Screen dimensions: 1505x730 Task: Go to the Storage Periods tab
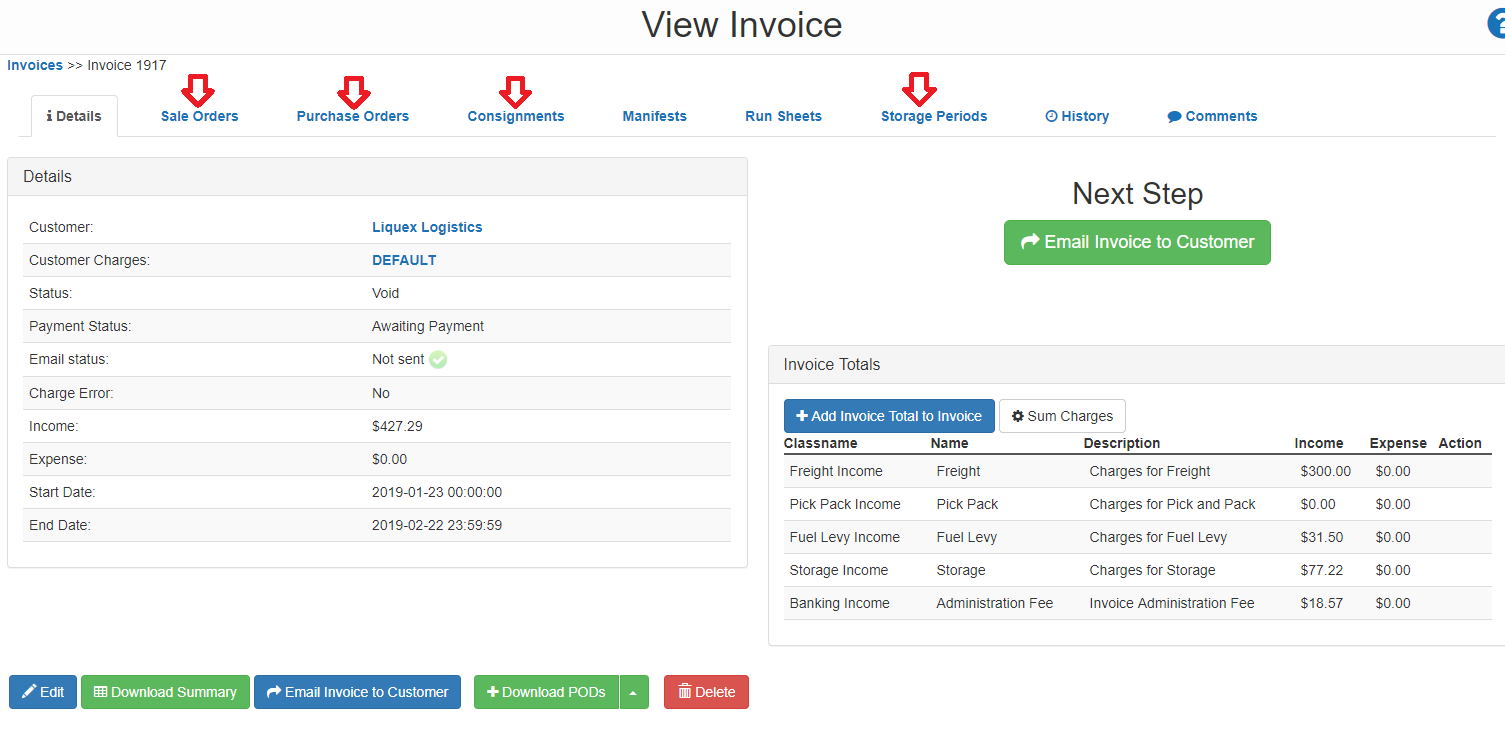pyautogui.click(x=933, y=116)
